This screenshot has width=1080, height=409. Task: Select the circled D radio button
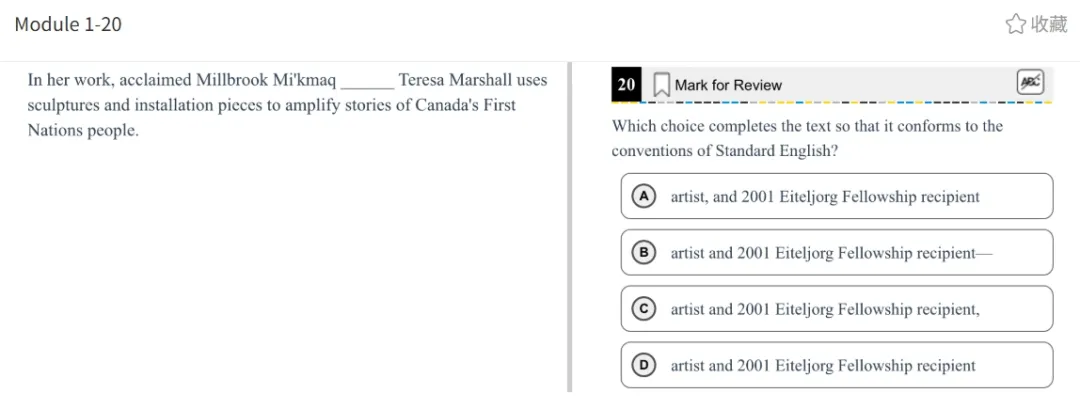644,365
